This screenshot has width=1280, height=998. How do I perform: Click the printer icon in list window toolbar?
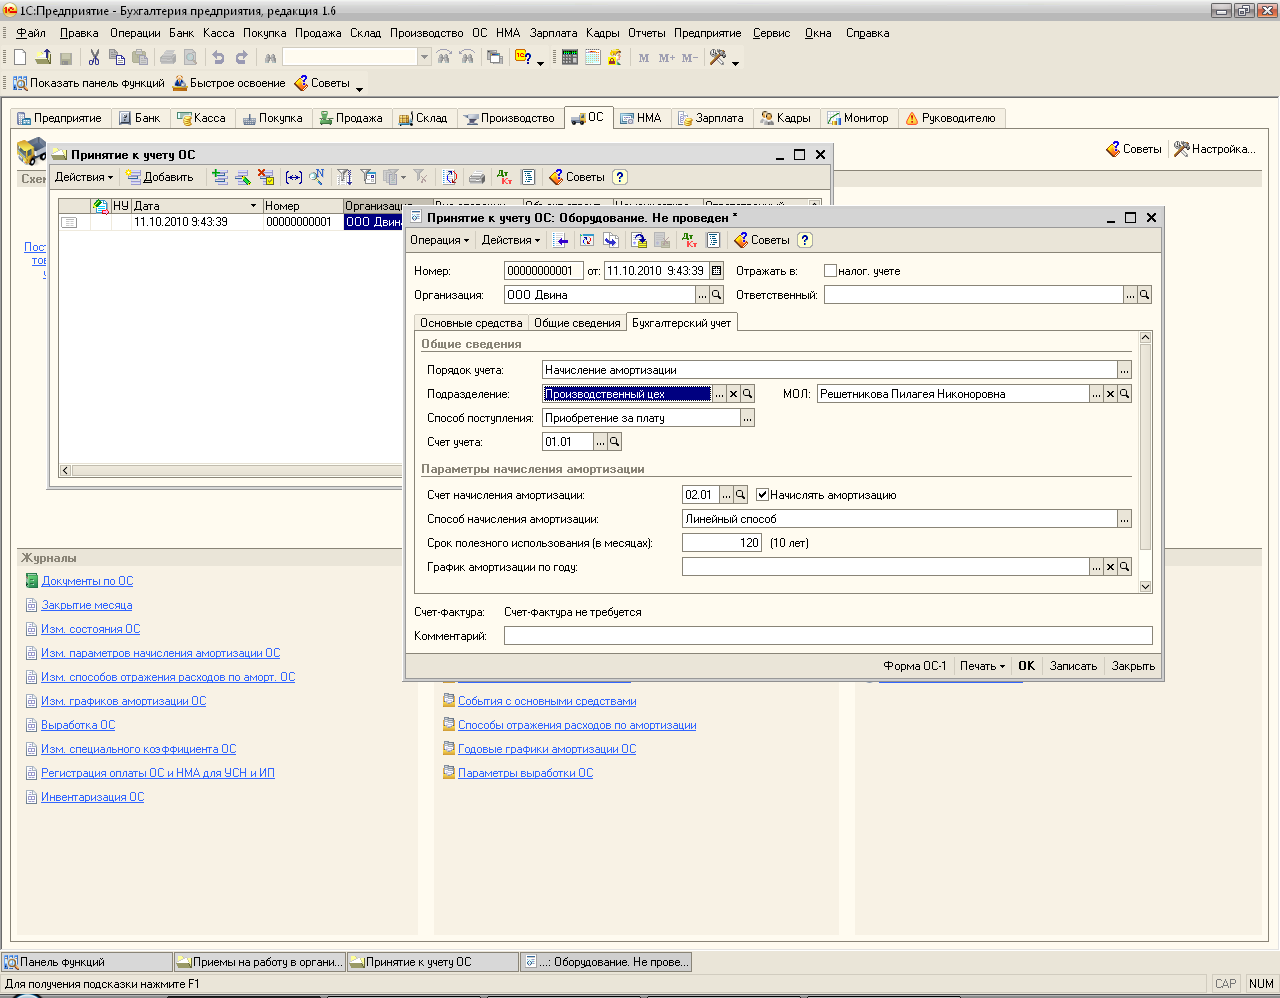[477, 177]
